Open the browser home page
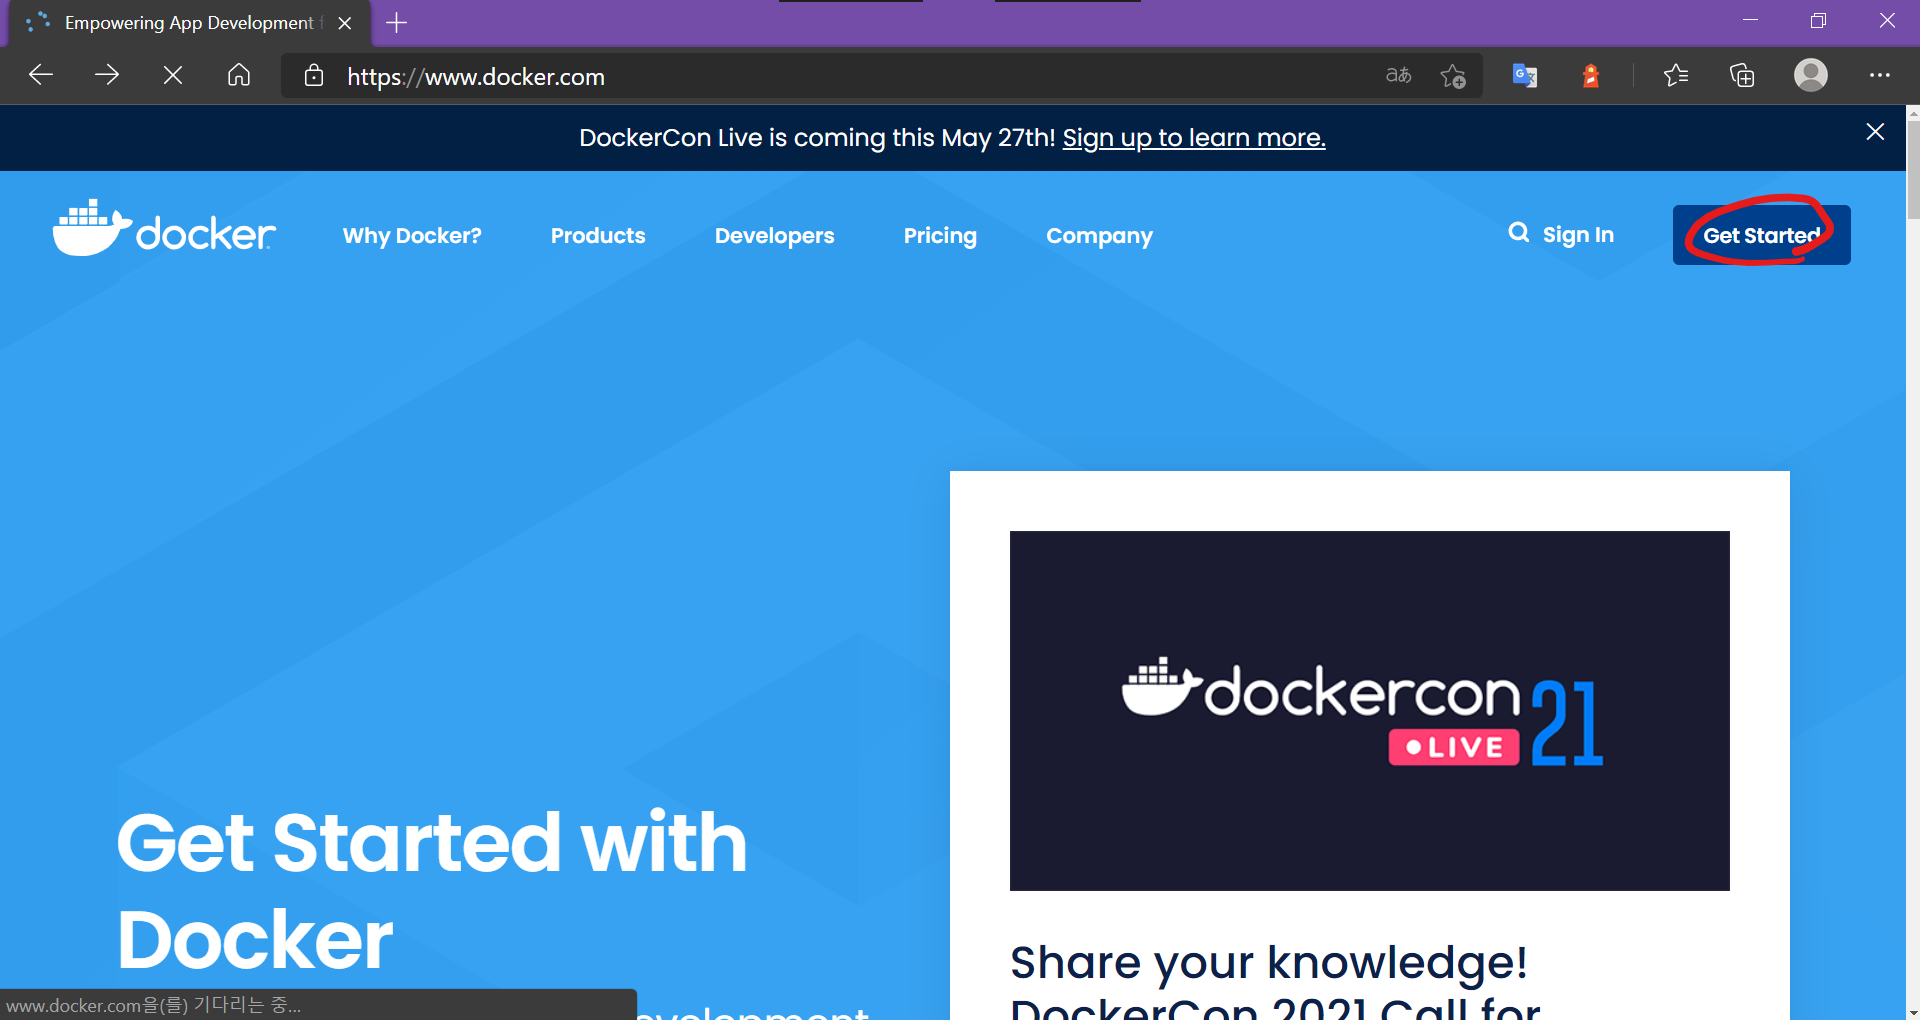 pyautogui.click(x=239, y=75)
